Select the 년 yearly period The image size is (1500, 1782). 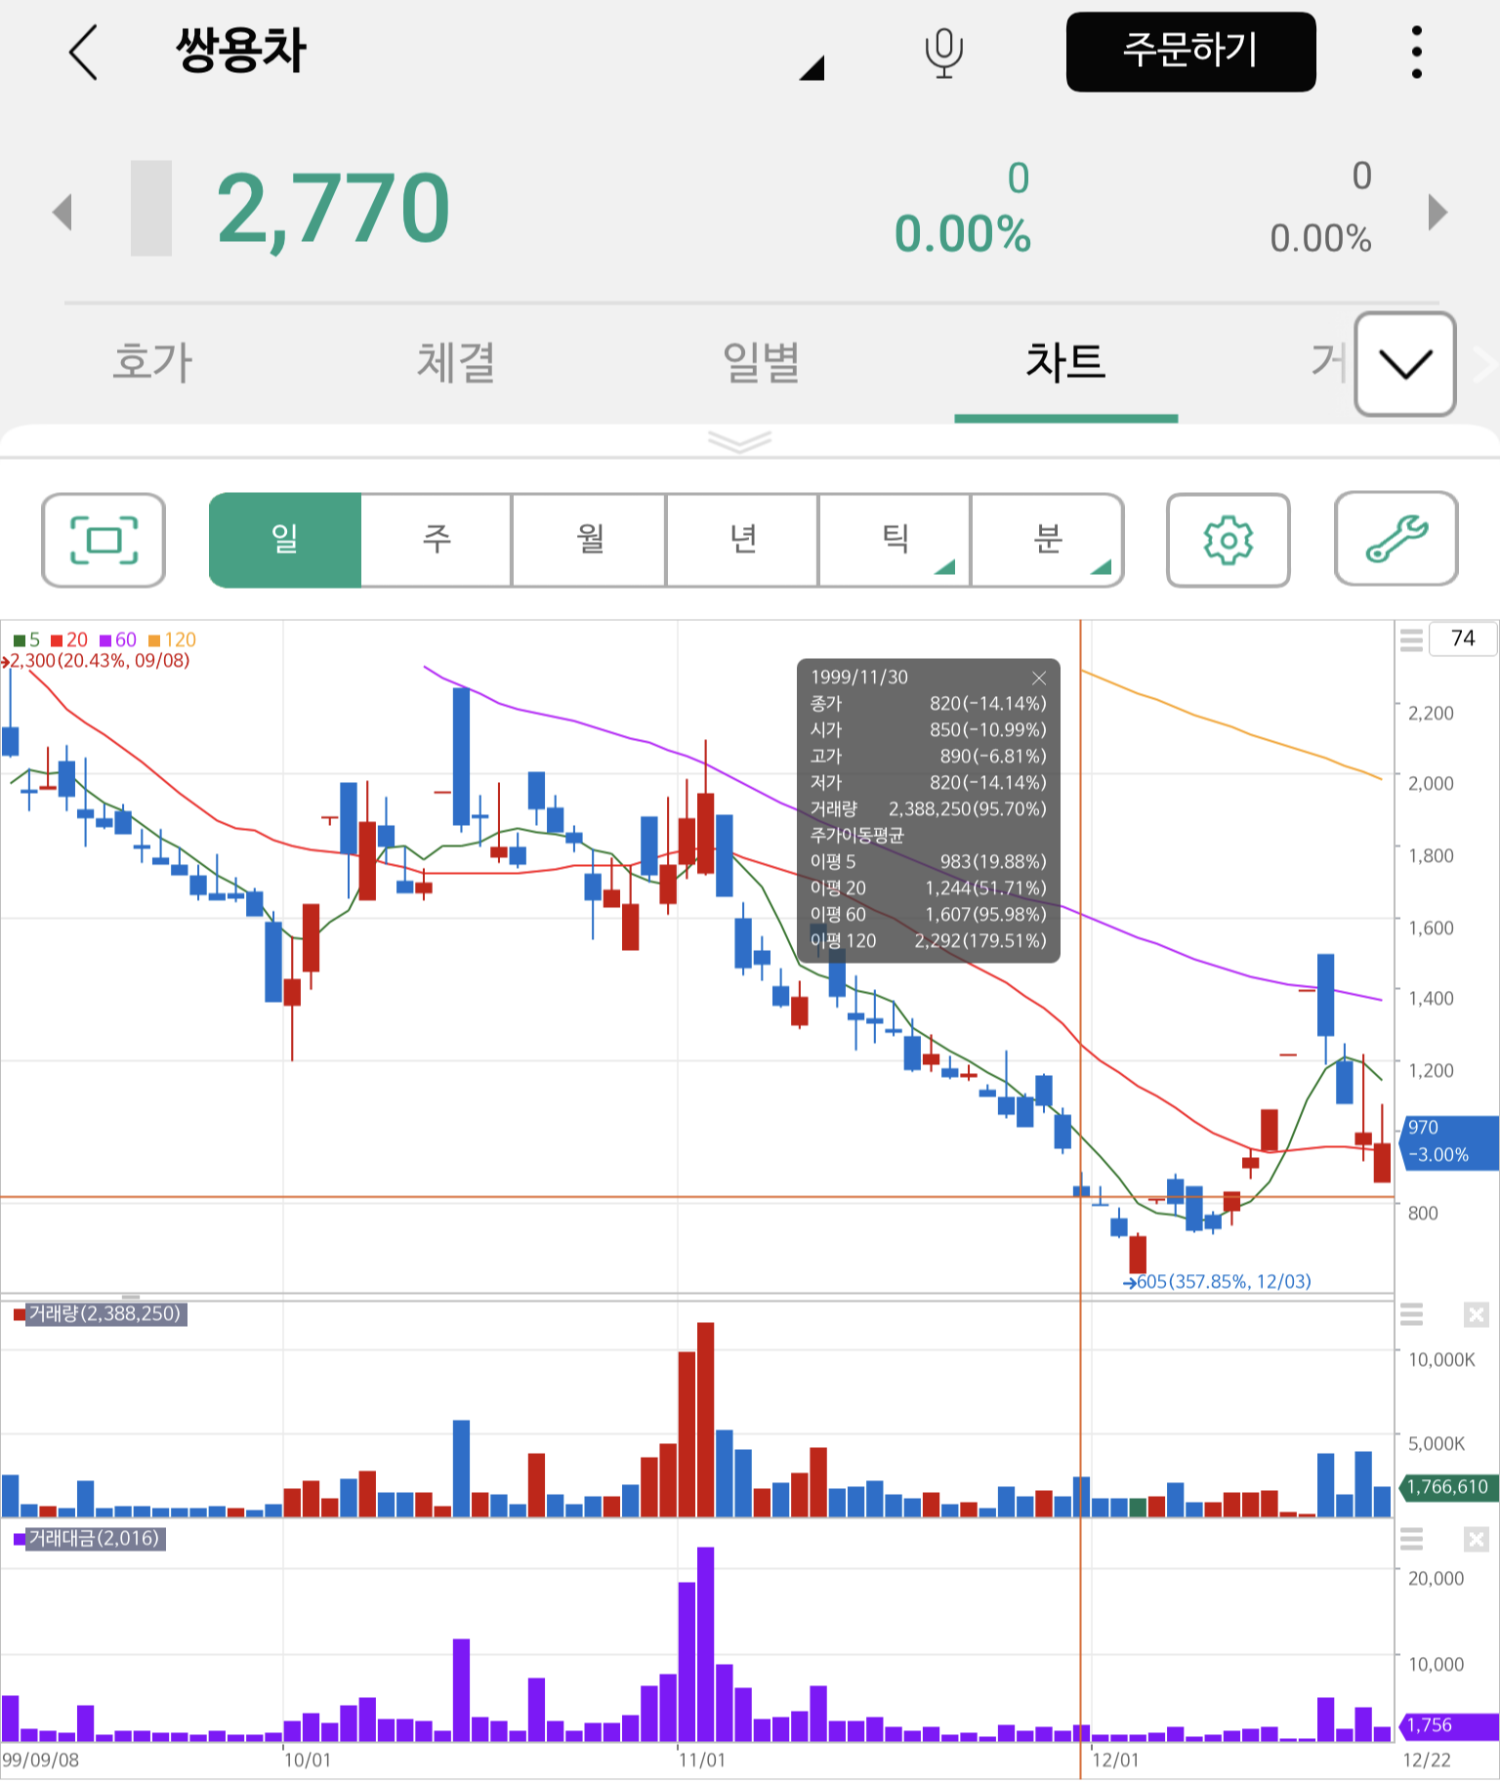click(743, 540)
